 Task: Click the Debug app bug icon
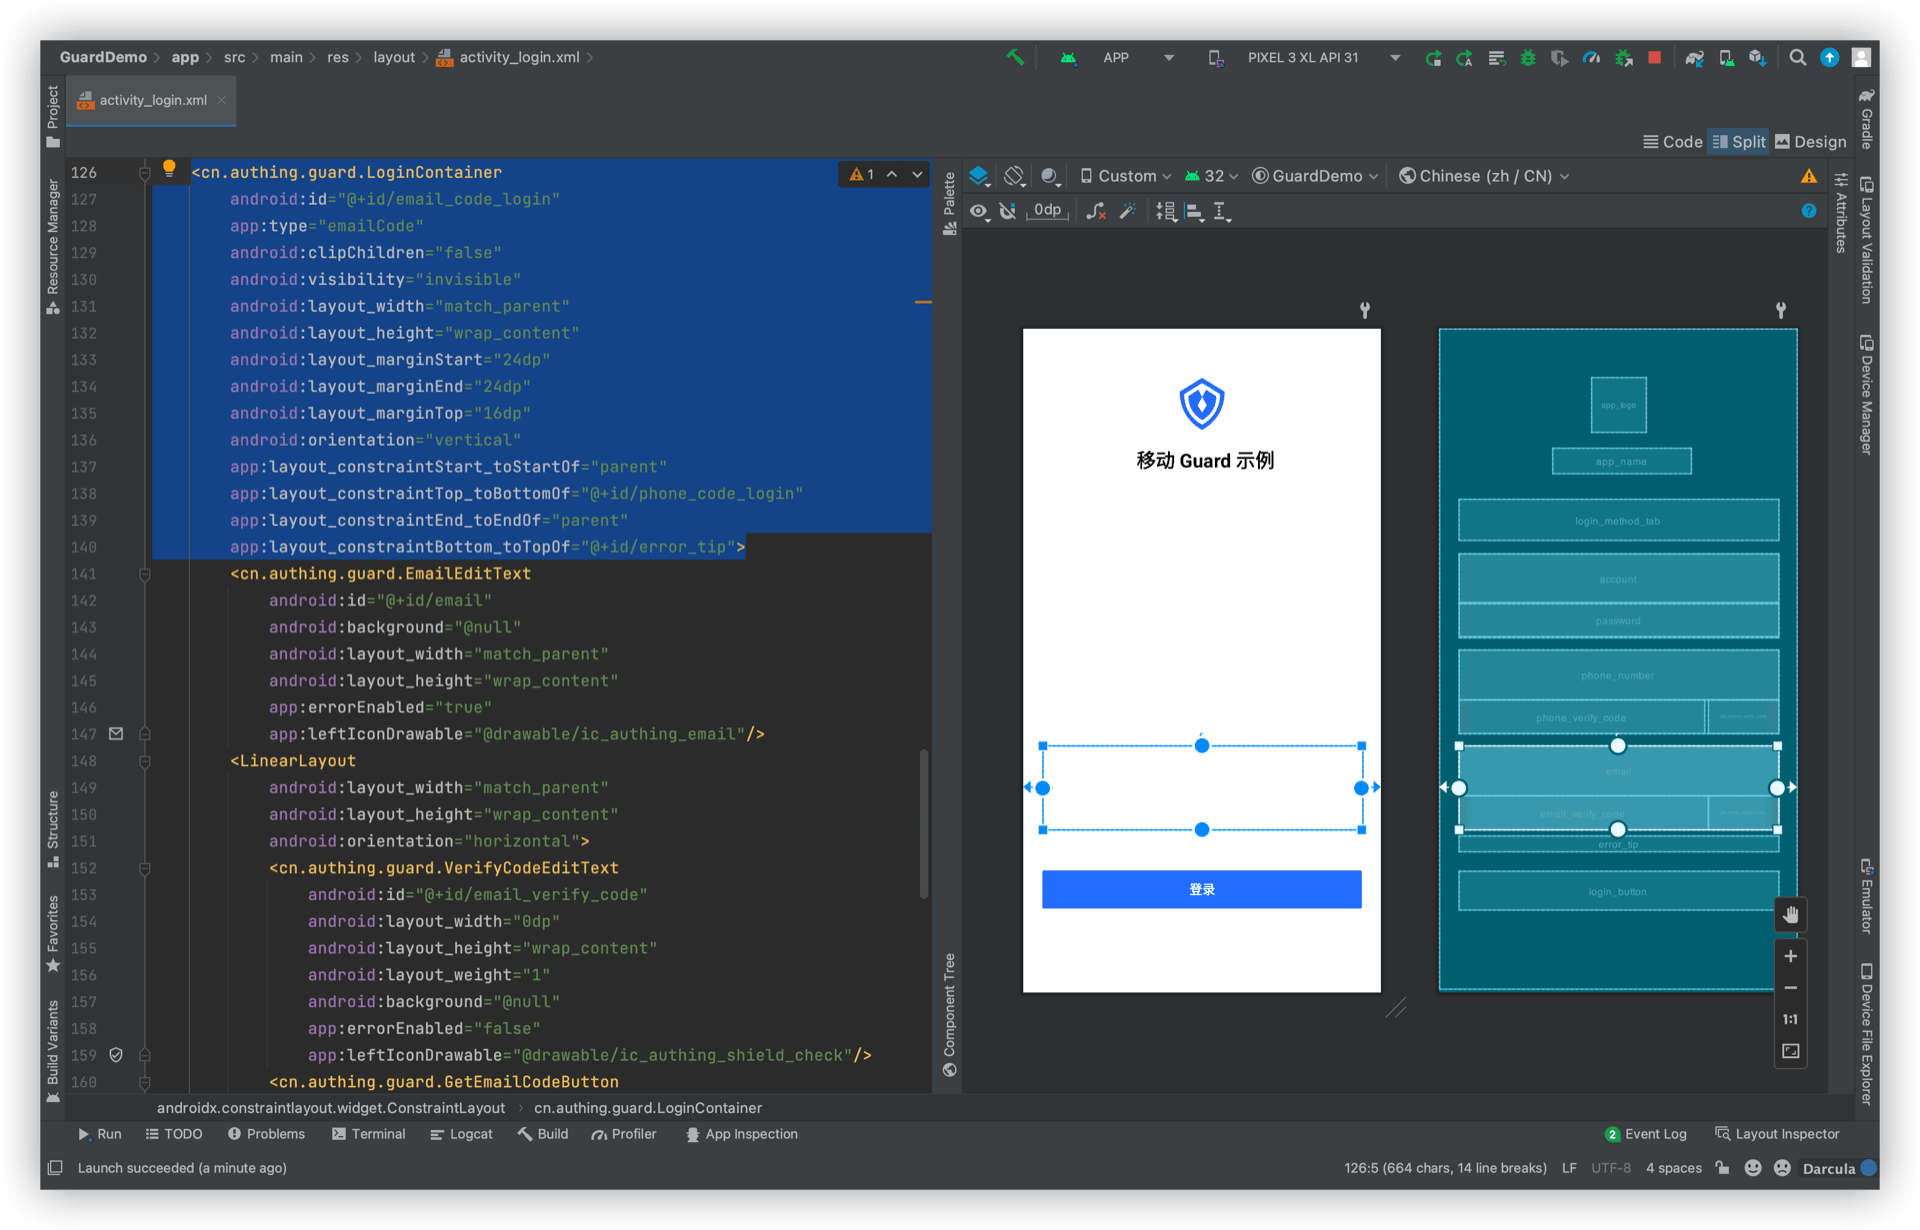[x=1528, y=58]
